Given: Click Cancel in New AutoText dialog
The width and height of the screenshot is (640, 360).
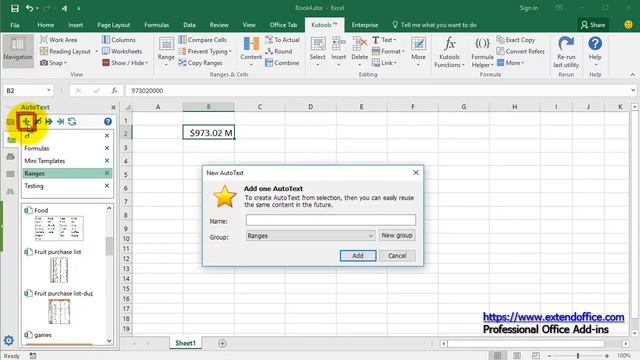Looking at the screenshot, I should (x=397, y=256).
